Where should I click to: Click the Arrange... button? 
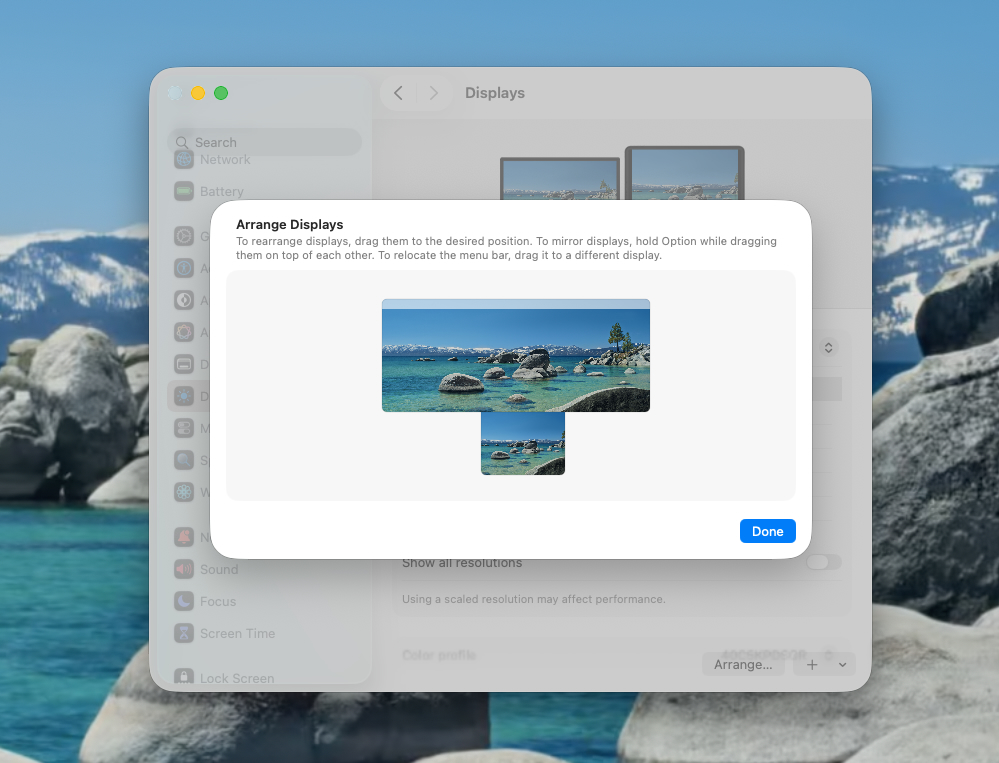743,664
